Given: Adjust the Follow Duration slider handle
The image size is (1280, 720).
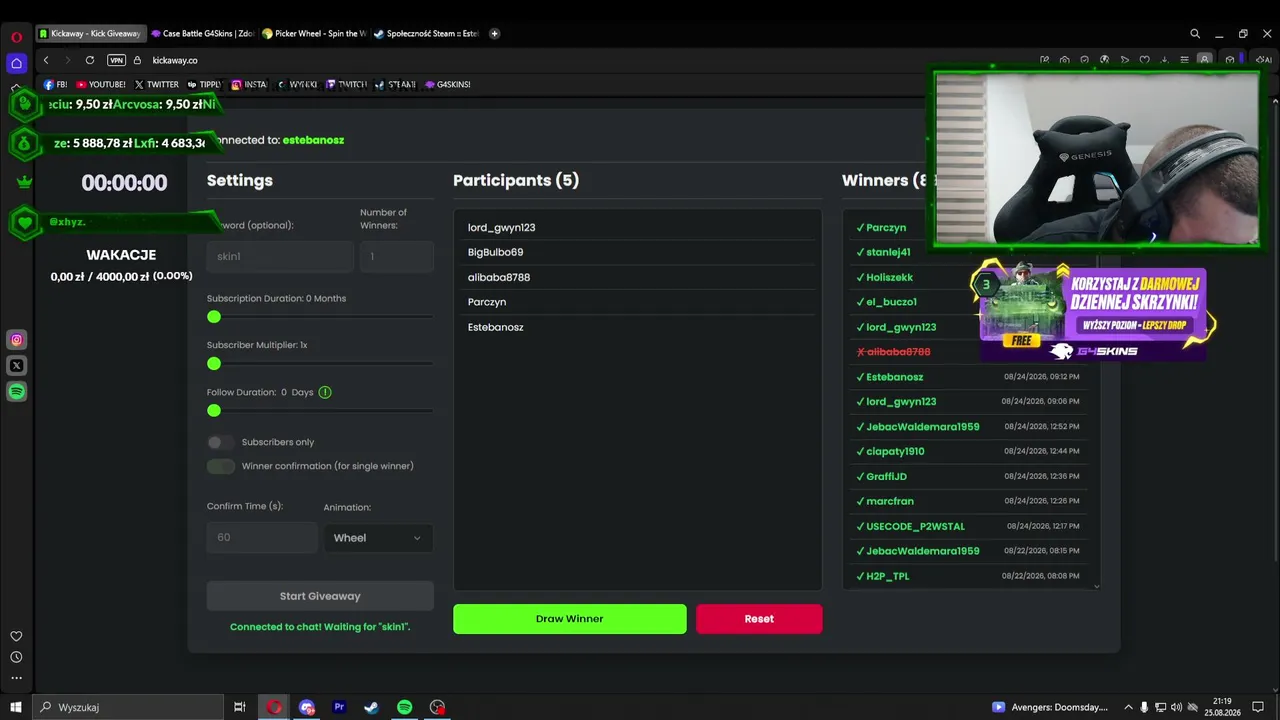Looking at the screenshot, I should point(214,411).
